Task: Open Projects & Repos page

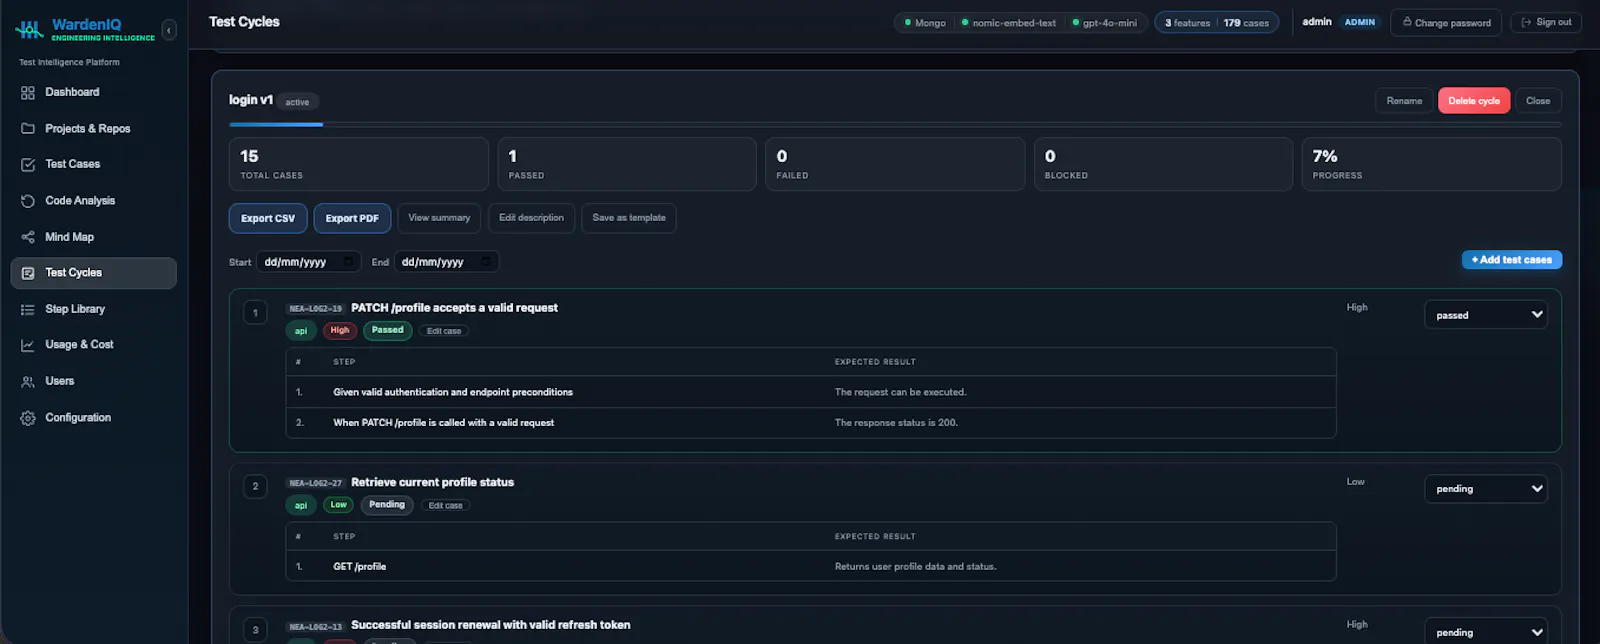Action: click(x=94, y=129)
